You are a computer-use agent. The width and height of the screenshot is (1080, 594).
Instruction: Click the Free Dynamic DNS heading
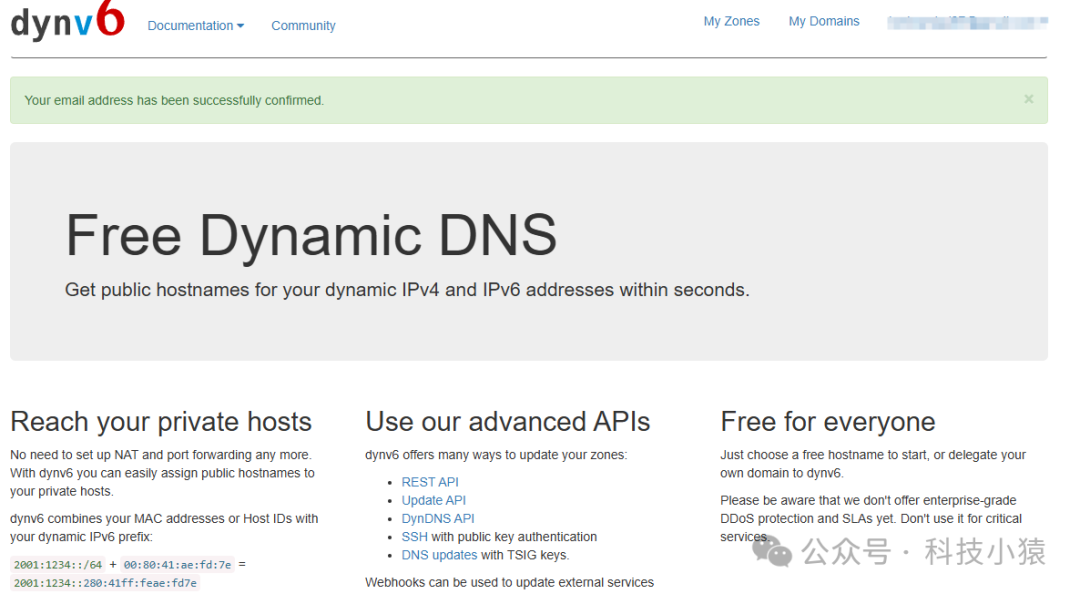click(311, 235)
